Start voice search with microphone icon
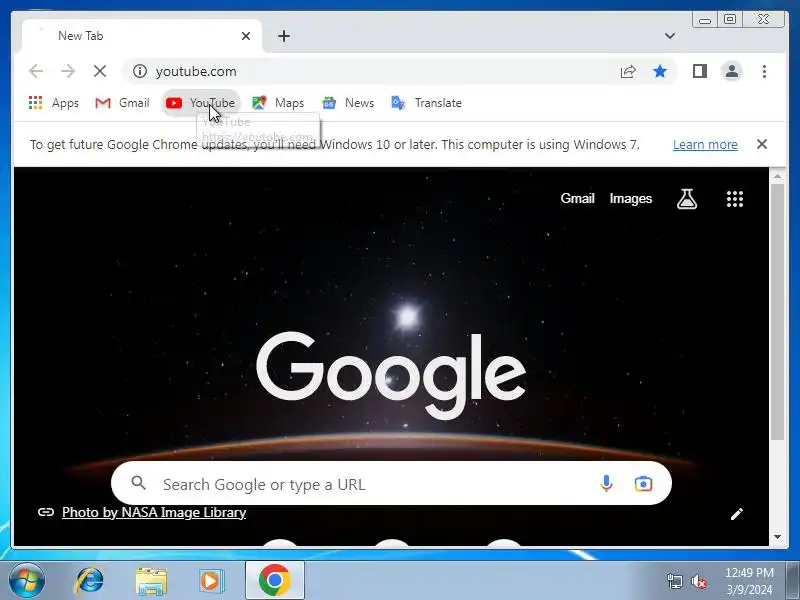 (x=606, y=483)
